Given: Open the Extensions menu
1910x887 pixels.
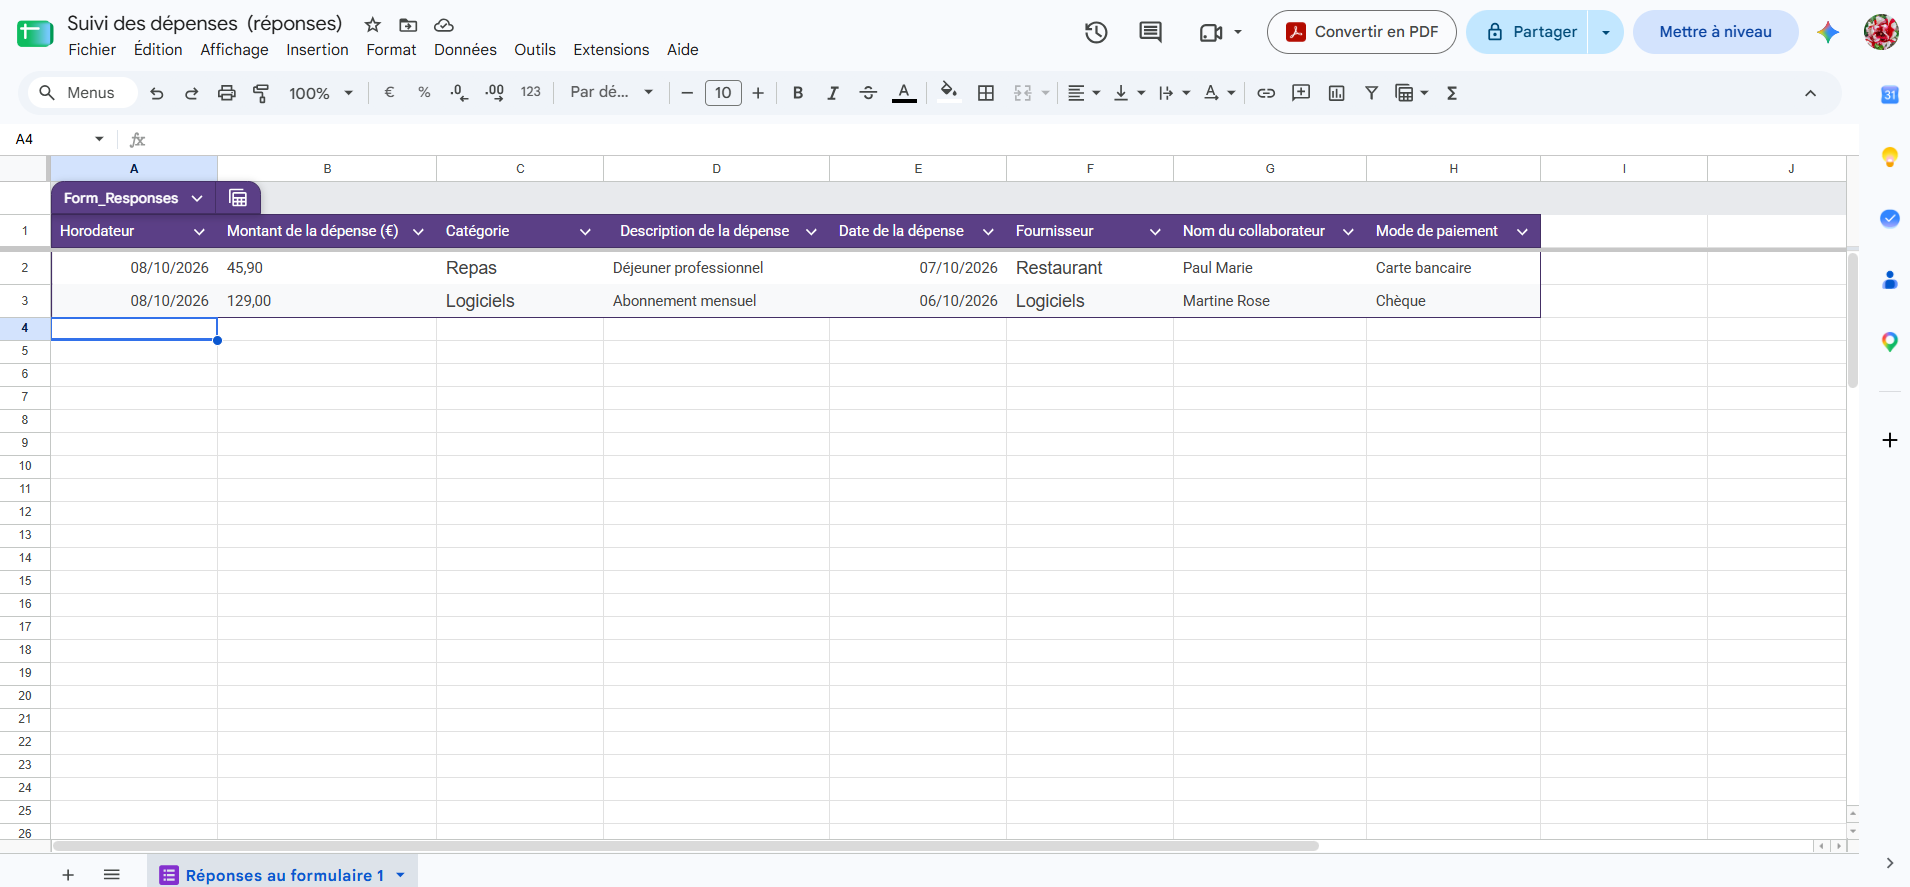Looking at the screenshot, I should click(x=611, y=50).
